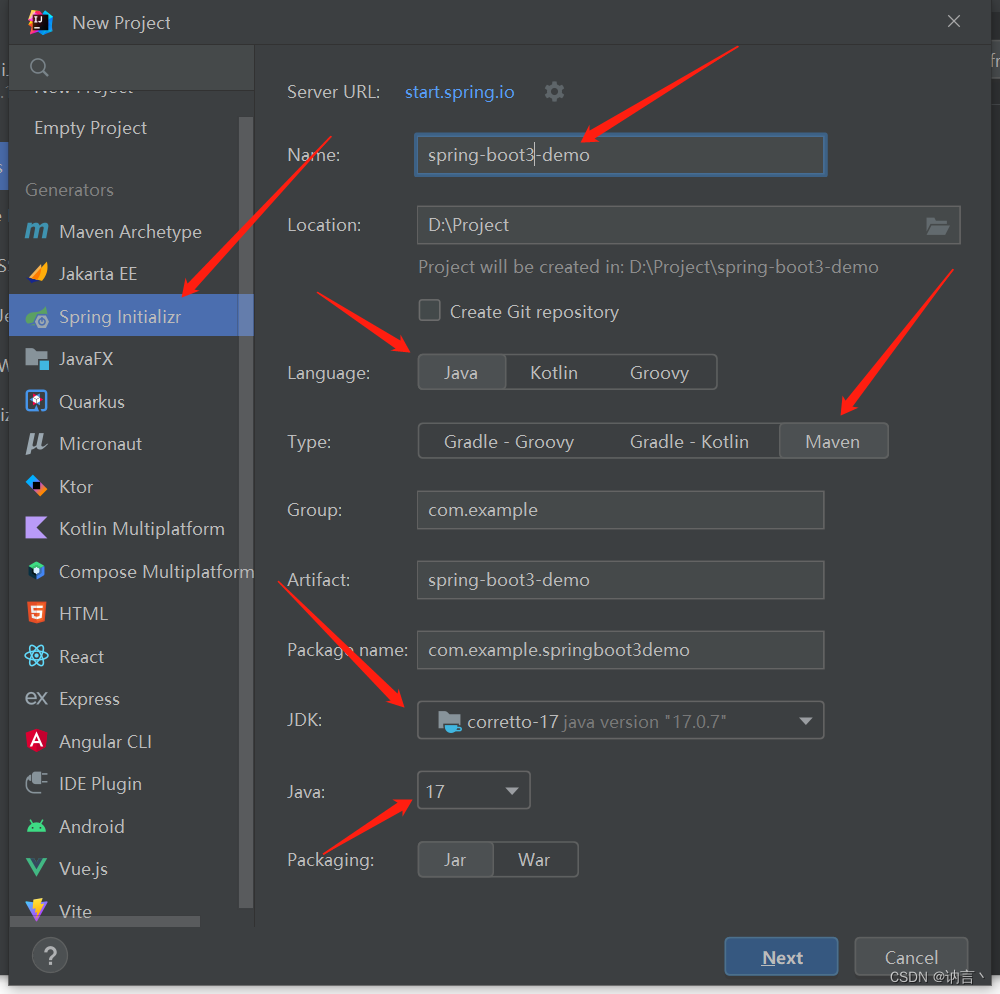This screenshot has width=1000, height=994.
Task: Click the Artifact input field
Action: pos(621,580)
